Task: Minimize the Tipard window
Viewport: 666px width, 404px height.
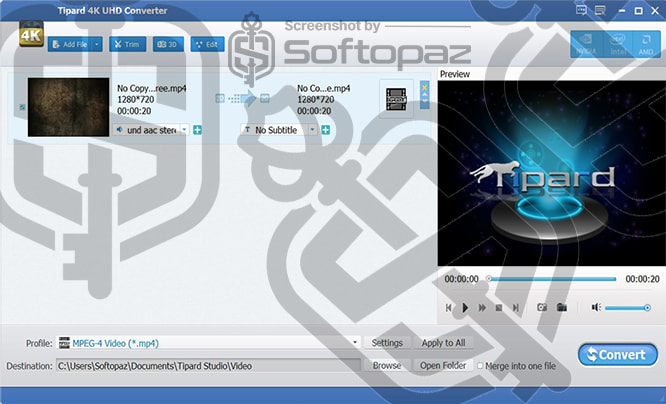Action: click(x=622, y=11)
